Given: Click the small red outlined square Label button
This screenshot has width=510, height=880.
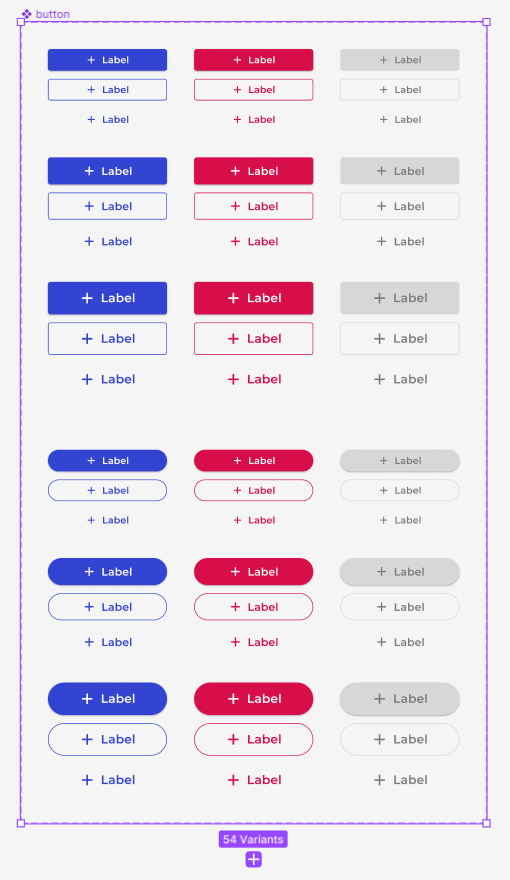Looking at the screenshot, I should (x=254, y=90).
